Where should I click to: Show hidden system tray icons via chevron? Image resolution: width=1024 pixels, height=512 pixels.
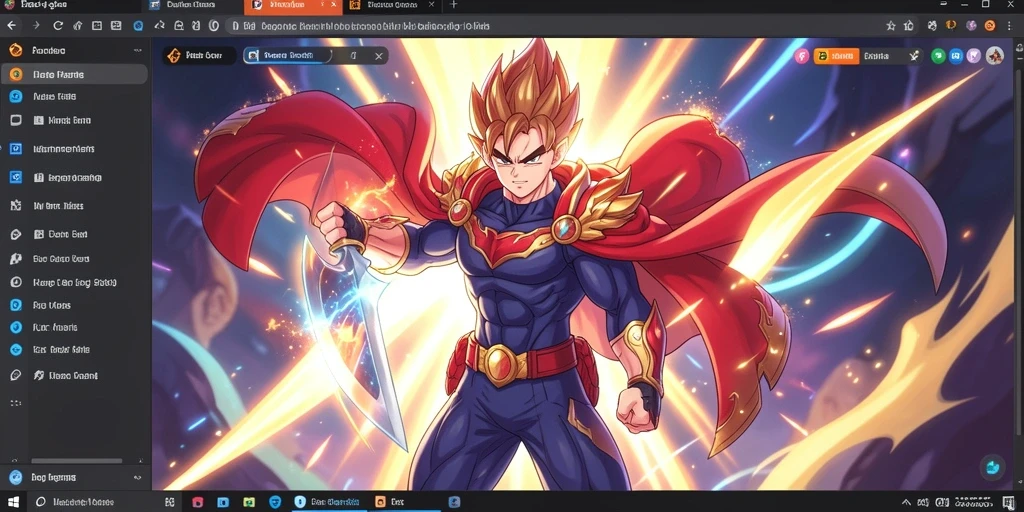click(906, 502)
